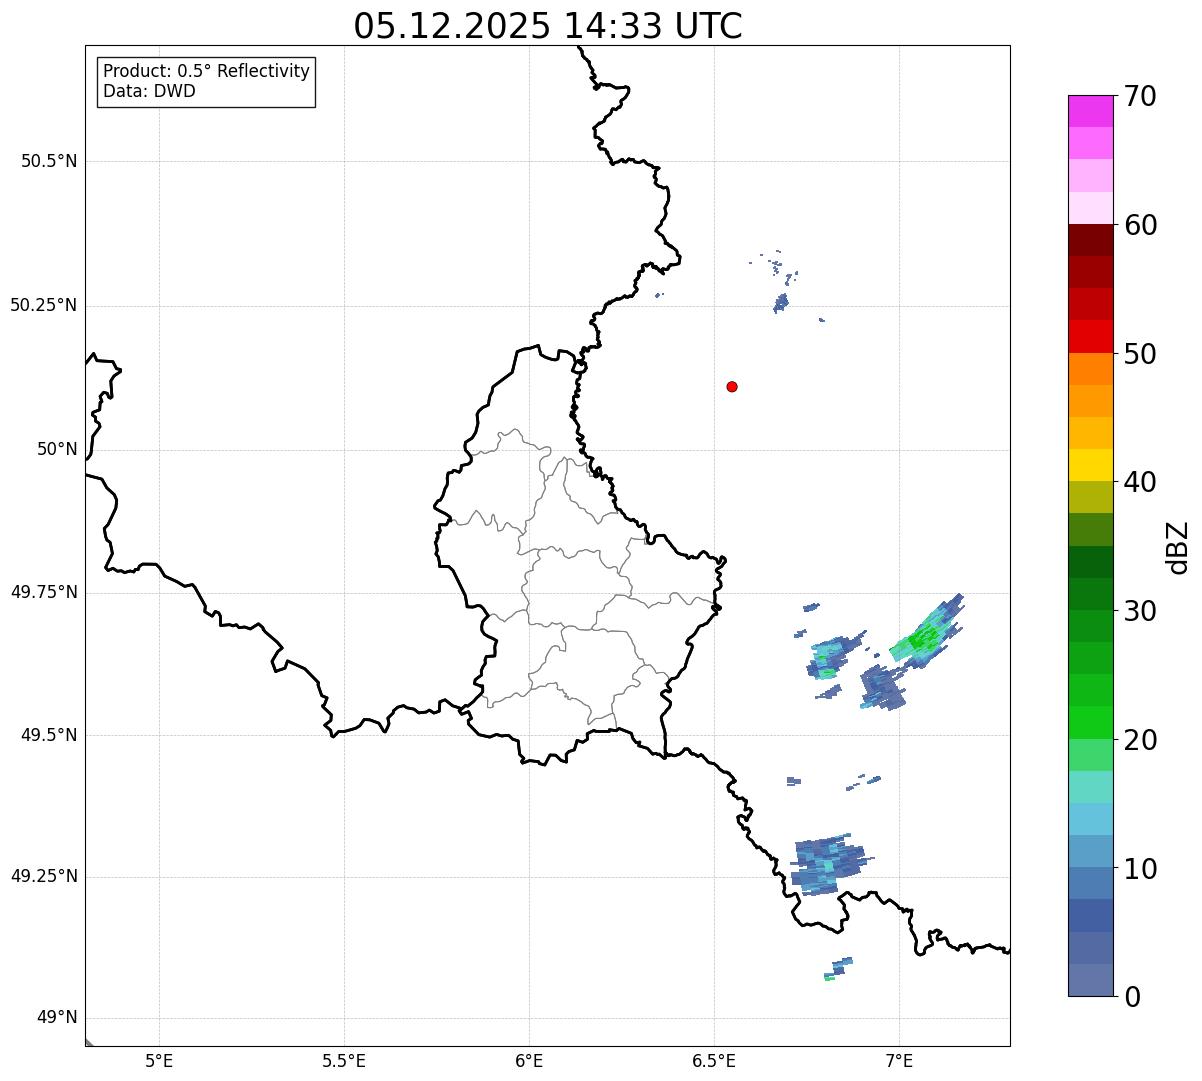
Task: Click the 40 tick on colorbar
Action: coord(1140,482)
